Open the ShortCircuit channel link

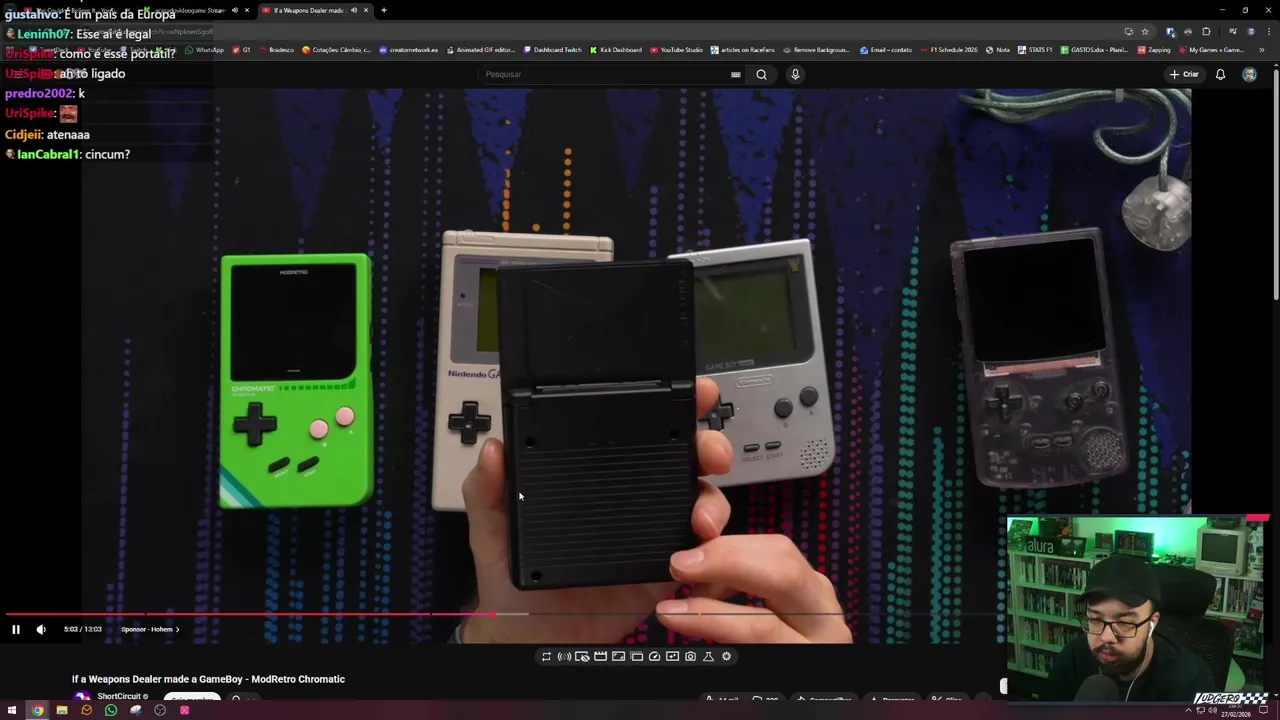click(x=119, y=696)
